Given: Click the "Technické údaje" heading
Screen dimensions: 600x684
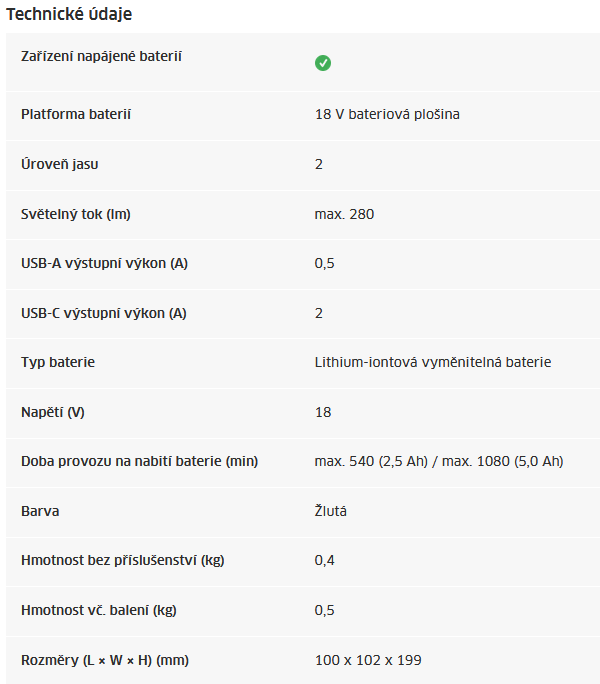Looking at the screenshot, I should click(69, 15).
